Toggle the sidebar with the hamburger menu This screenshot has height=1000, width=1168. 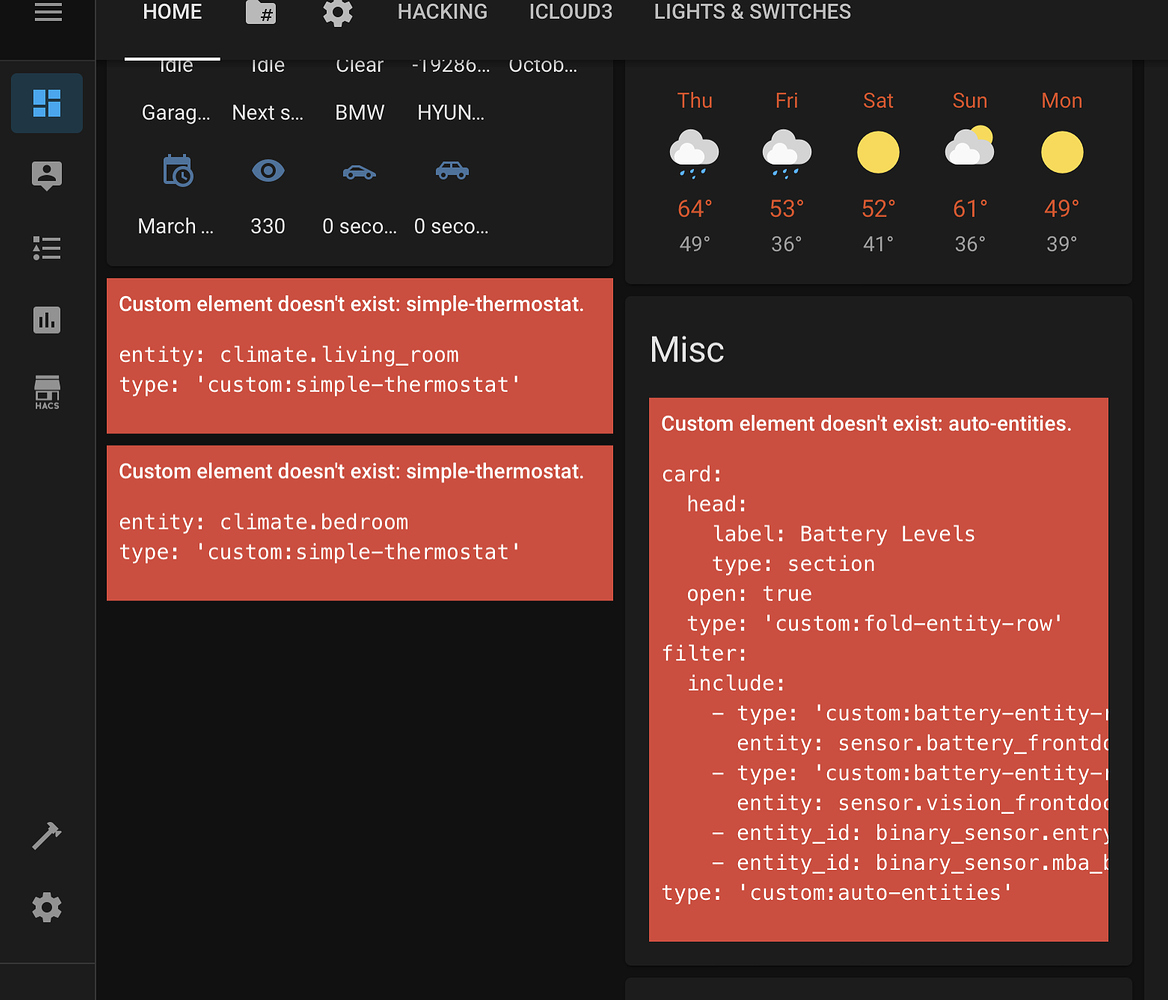click(x=46, y=12)
